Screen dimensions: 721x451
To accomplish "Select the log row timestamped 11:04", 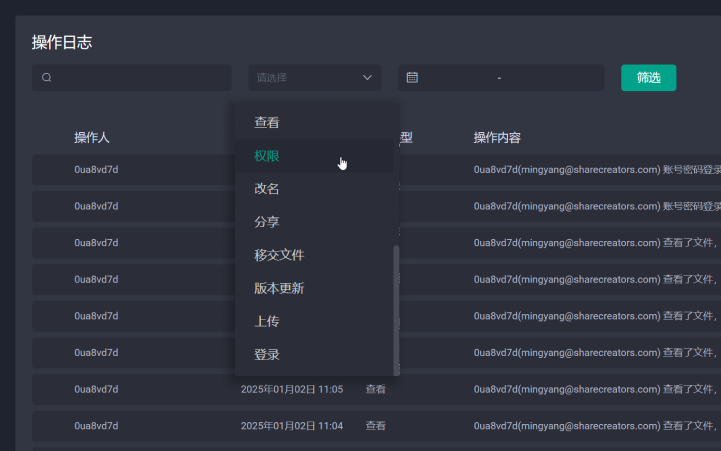I will pos(291,426).
